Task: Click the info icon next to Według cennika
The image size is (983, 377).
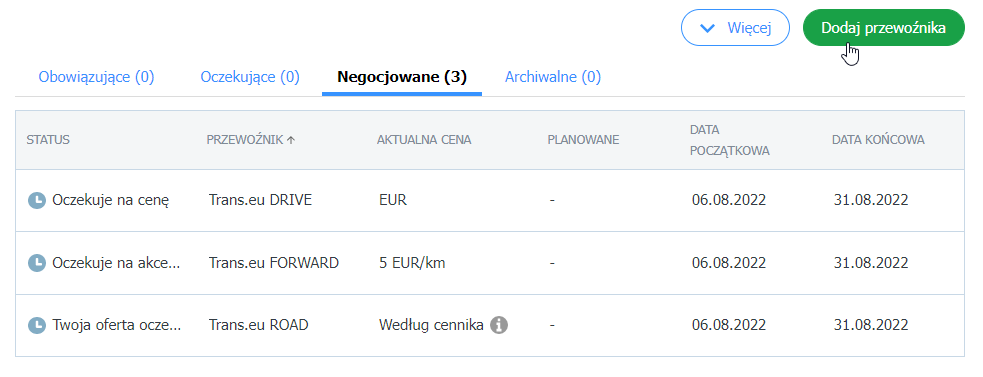Action: tap(498, 325)
